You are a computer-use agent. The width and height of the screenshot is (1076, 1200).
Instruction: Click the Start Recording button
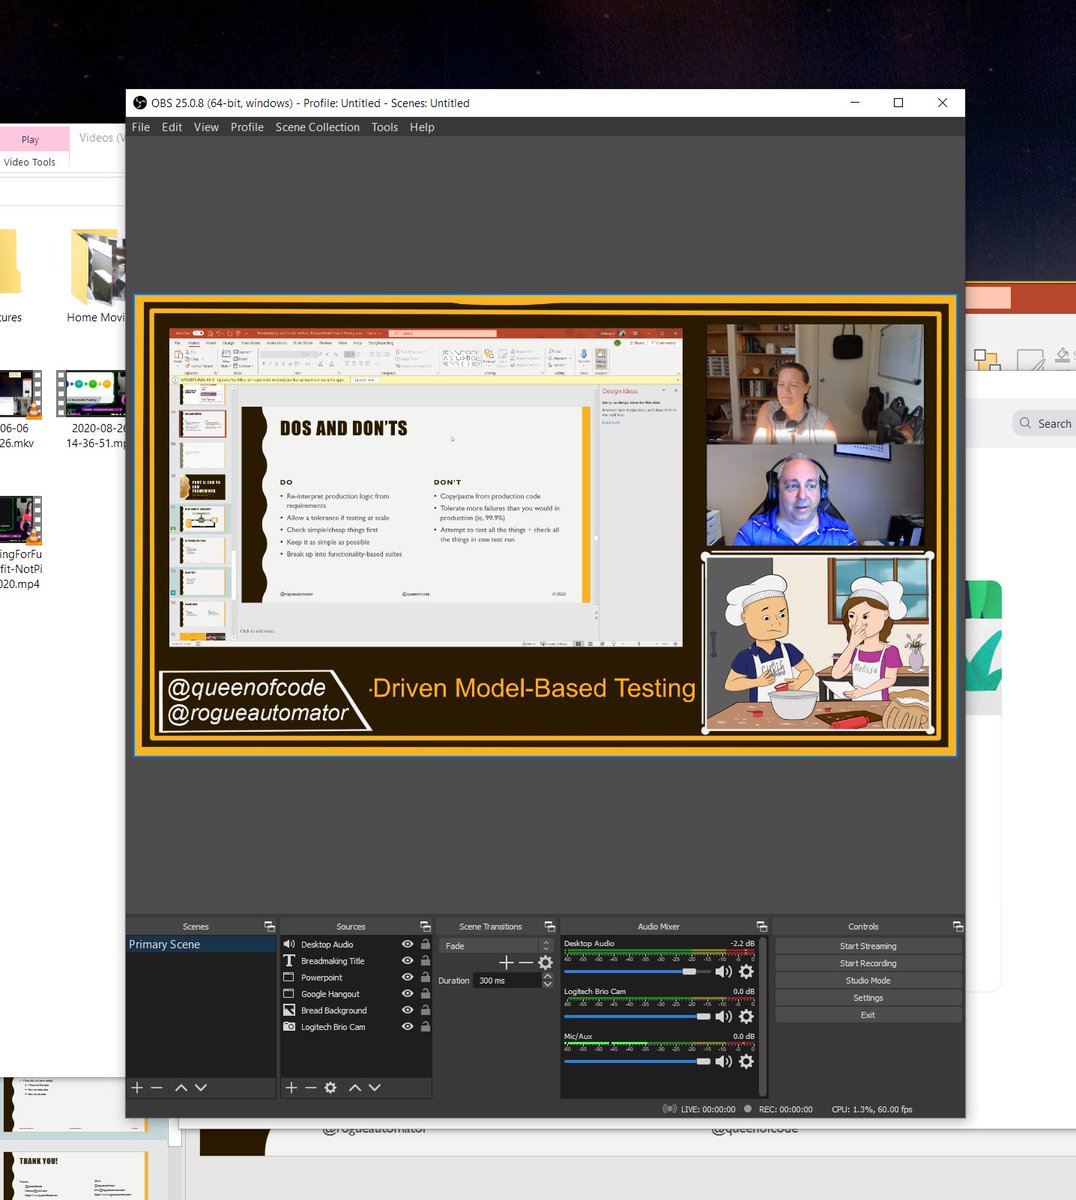(x=868, y=963)
